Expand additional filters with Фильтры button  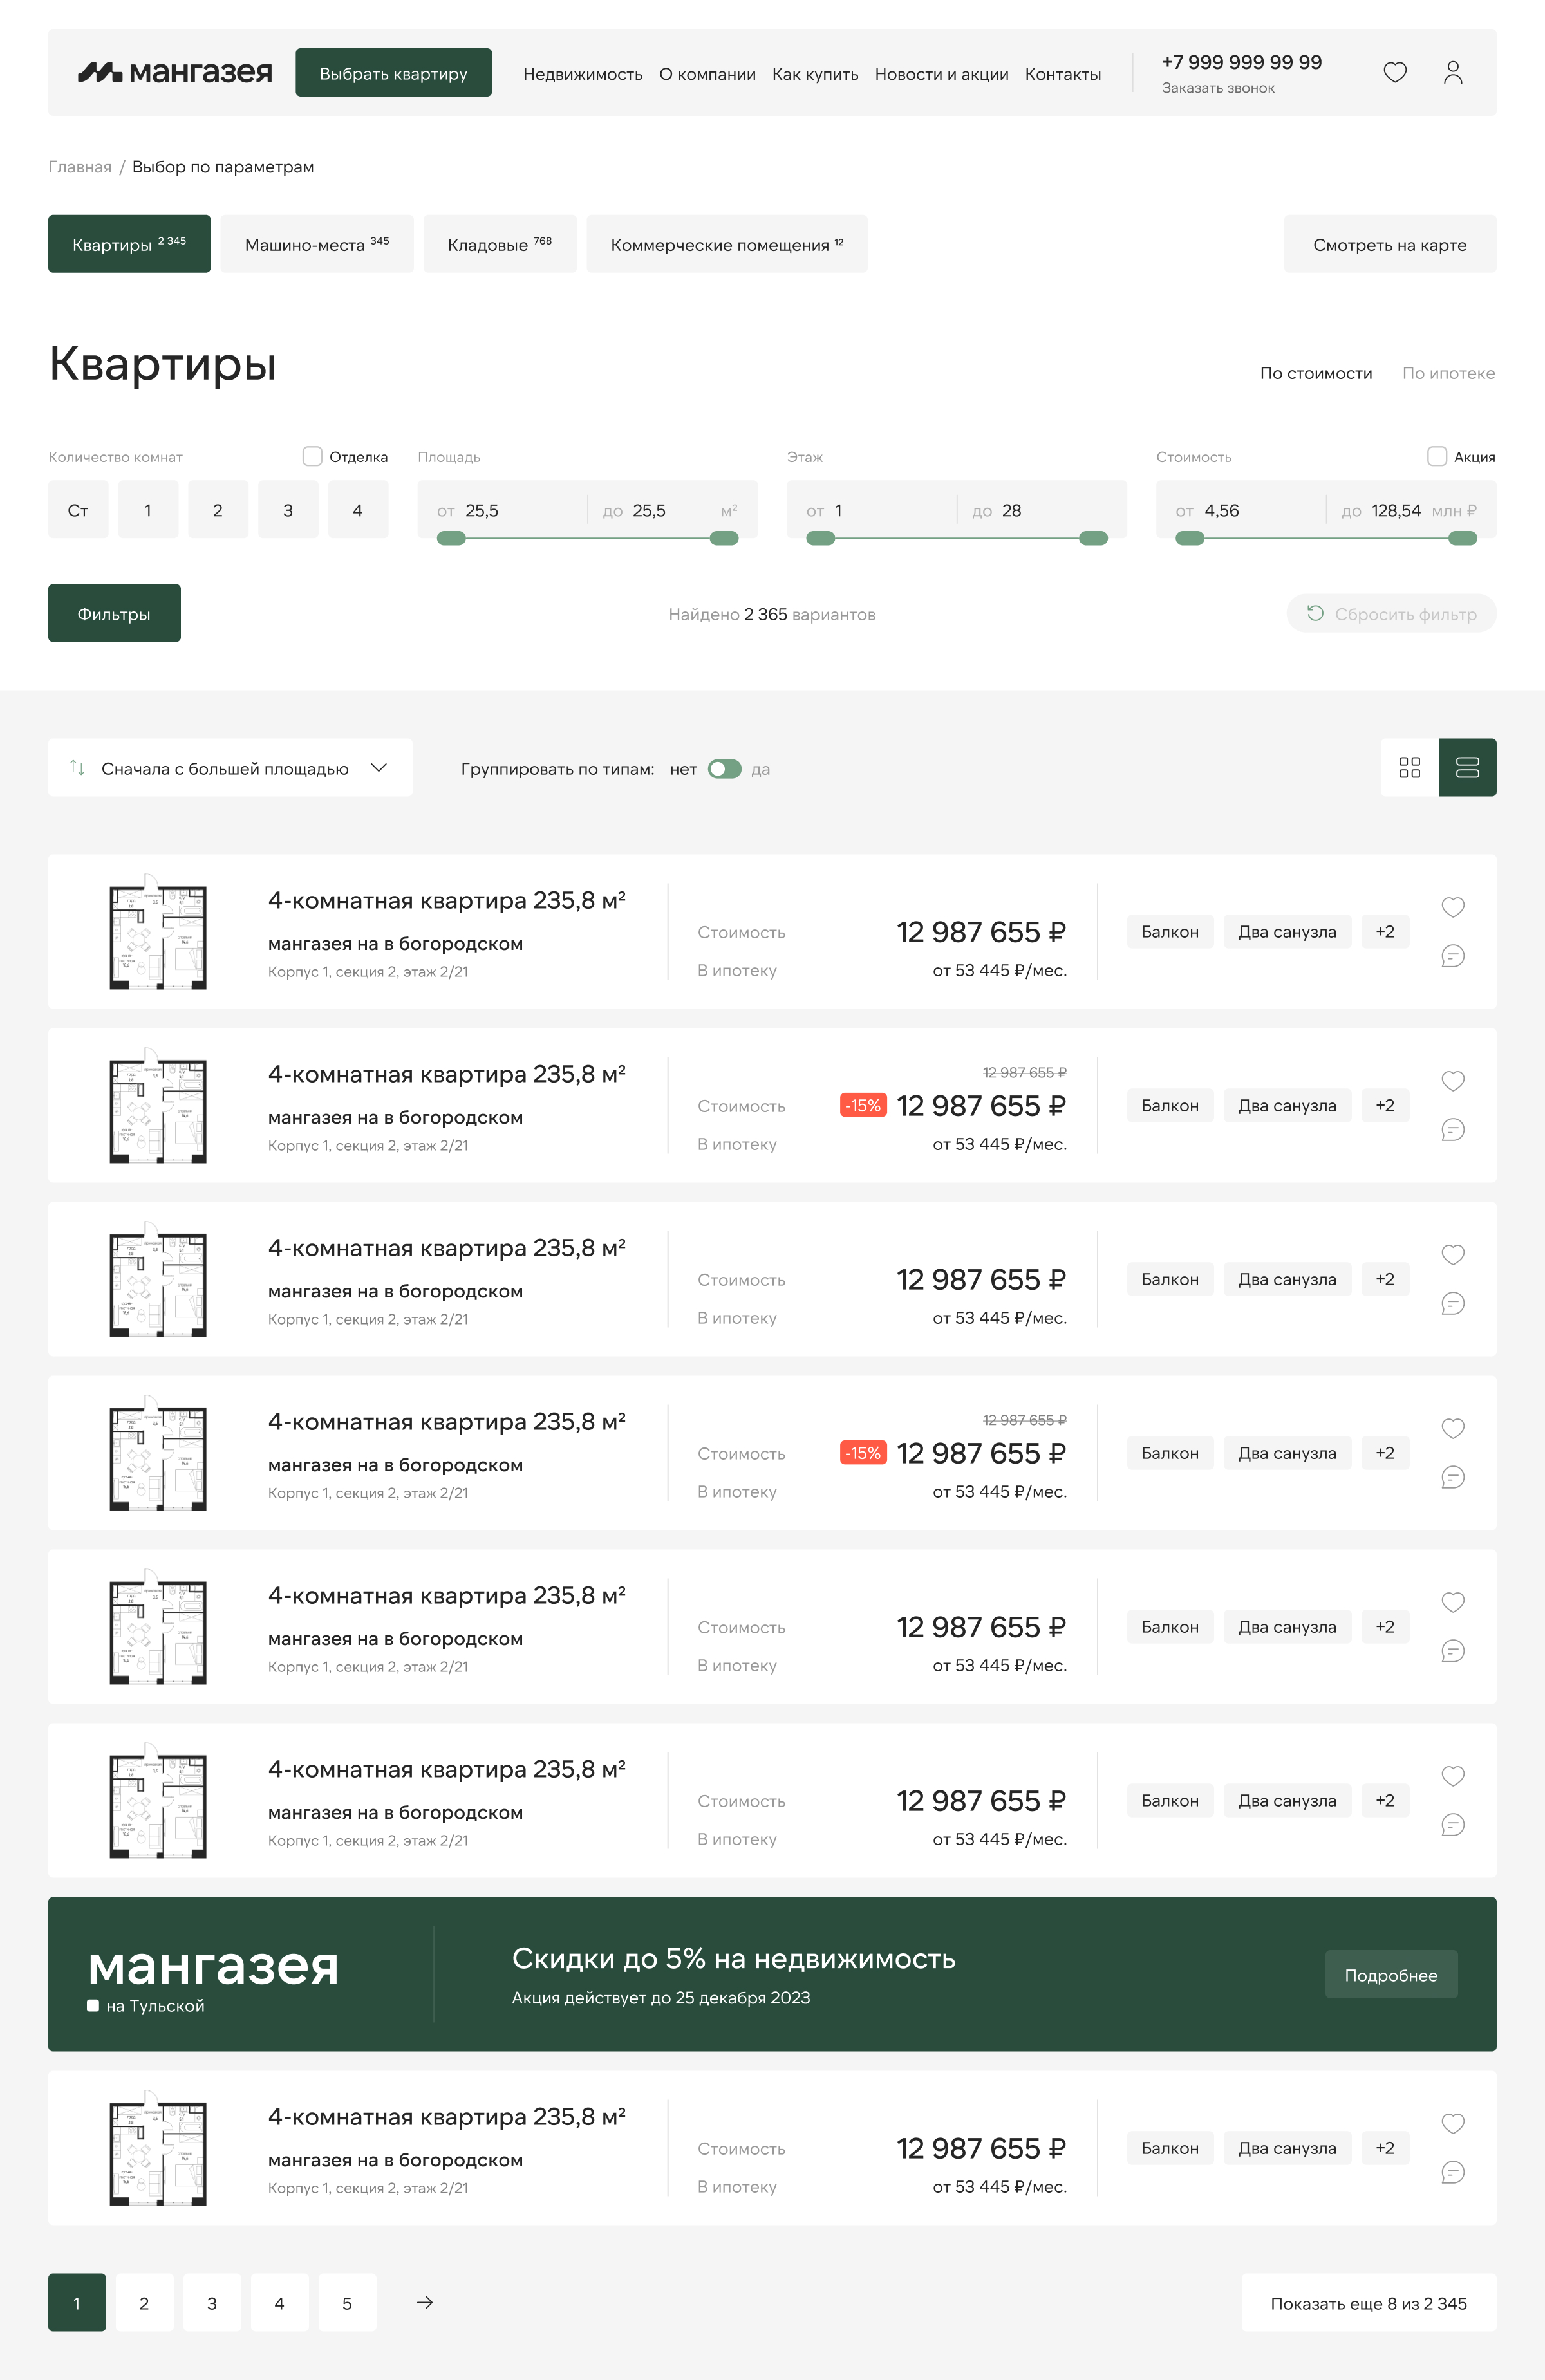[114, 613]
